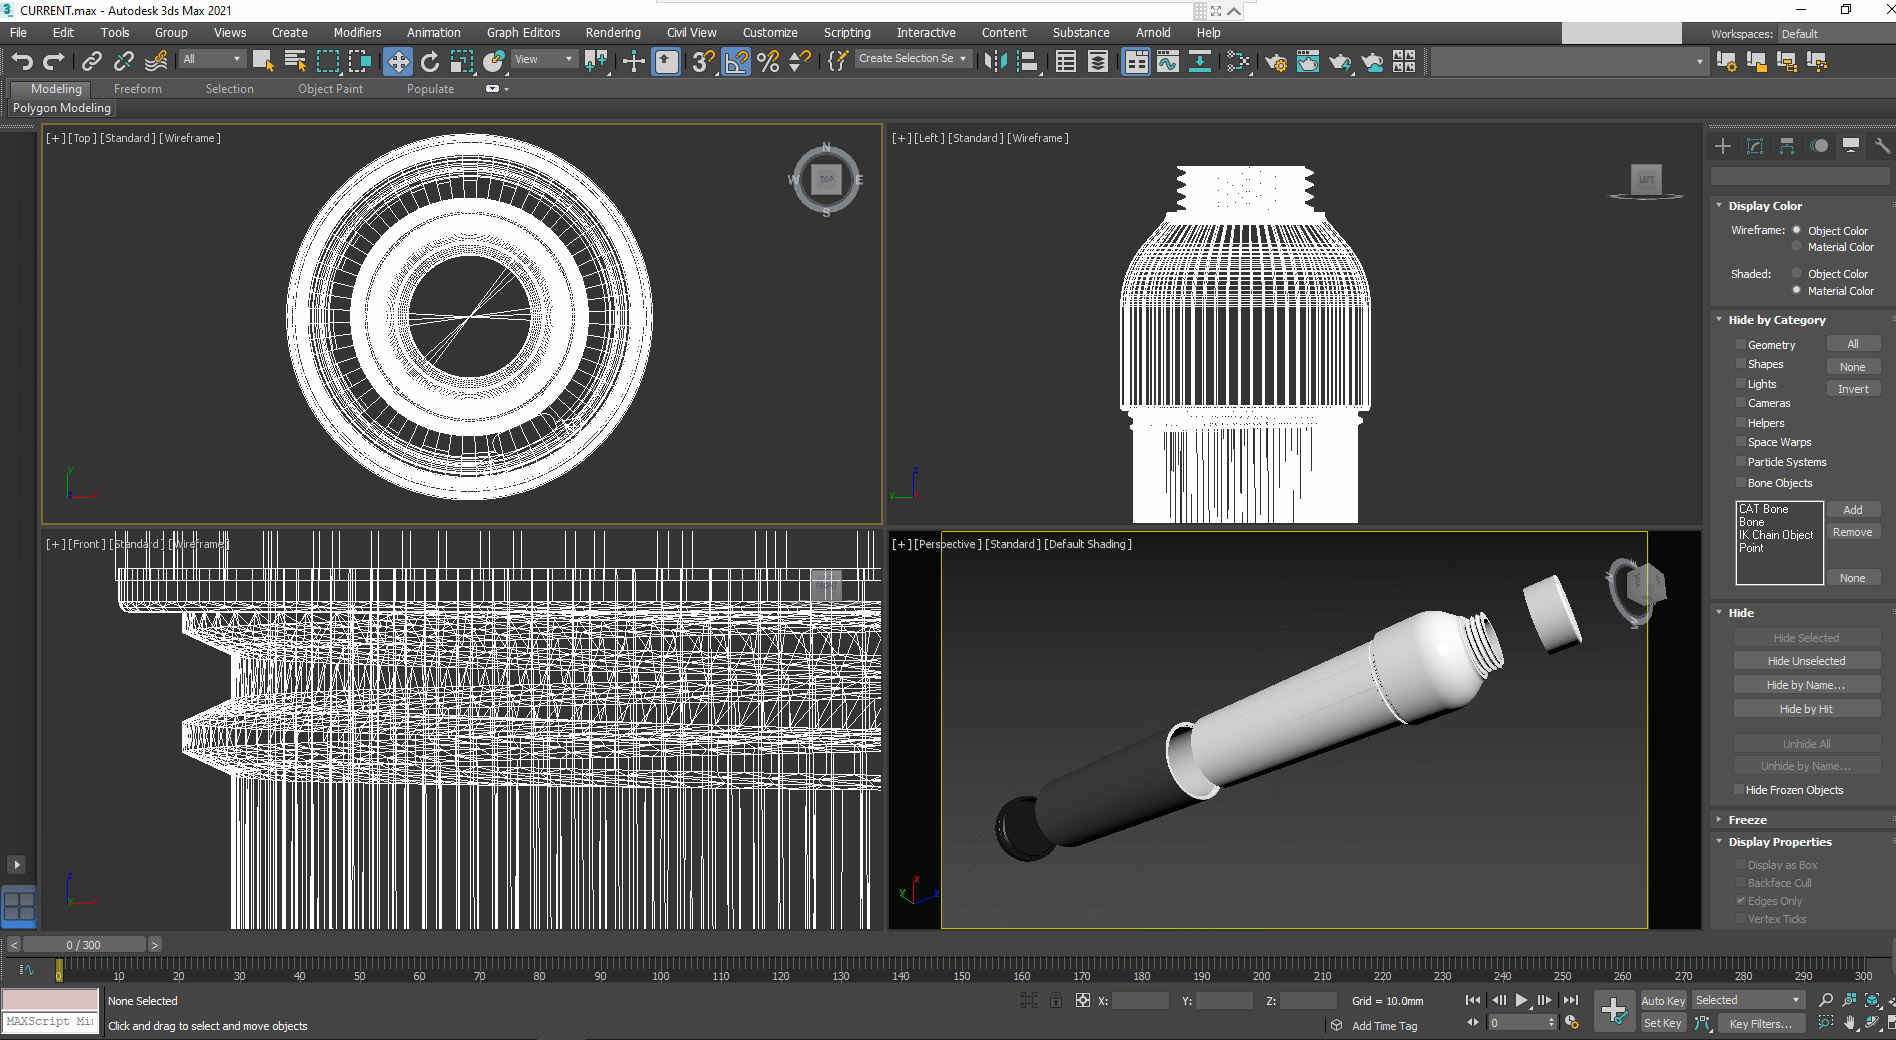Image resolution: width=1896 pixels, height=1040 pixels.
Task: Open the Rendering menu
Action: (613, 33)
